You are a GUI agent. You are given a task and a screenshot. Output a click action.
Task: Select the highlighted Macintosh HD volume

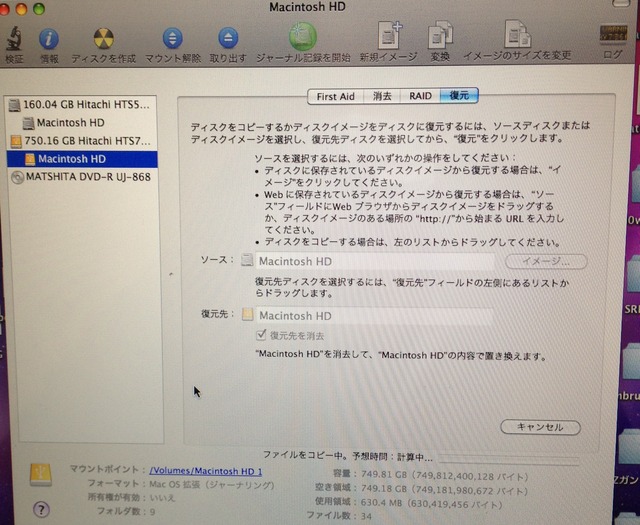point(82,159)
